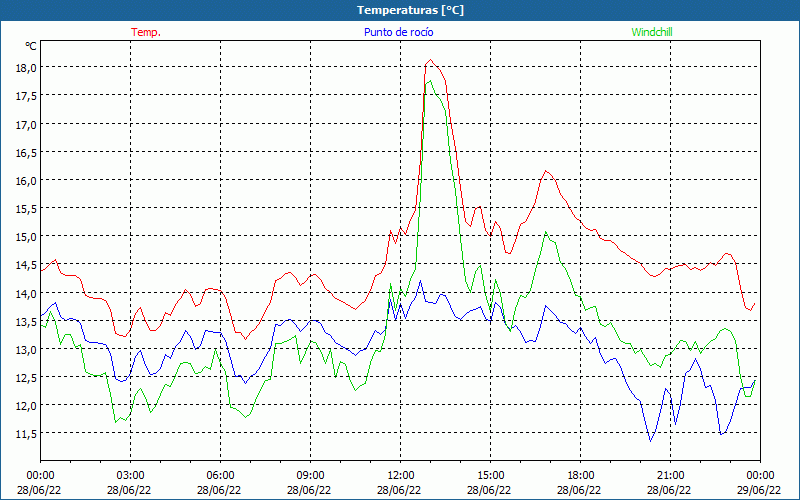800x500 pixels.
Task: Click the green windchill peak near 13:00
Action: [431, 81]
